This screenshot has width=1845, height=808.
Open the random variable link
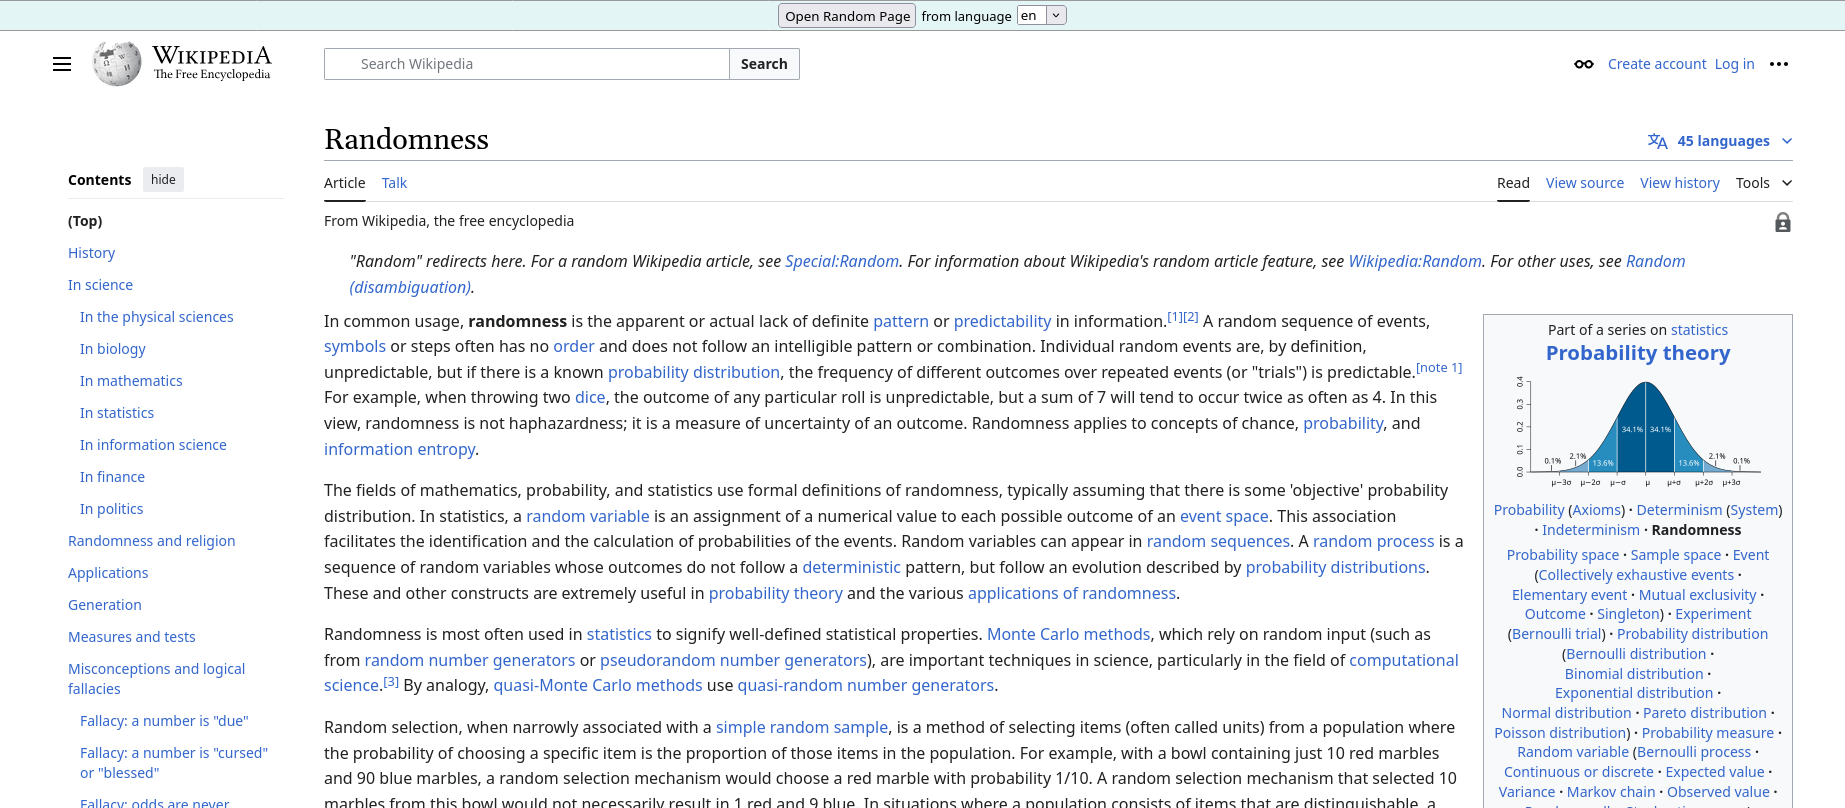588,516
